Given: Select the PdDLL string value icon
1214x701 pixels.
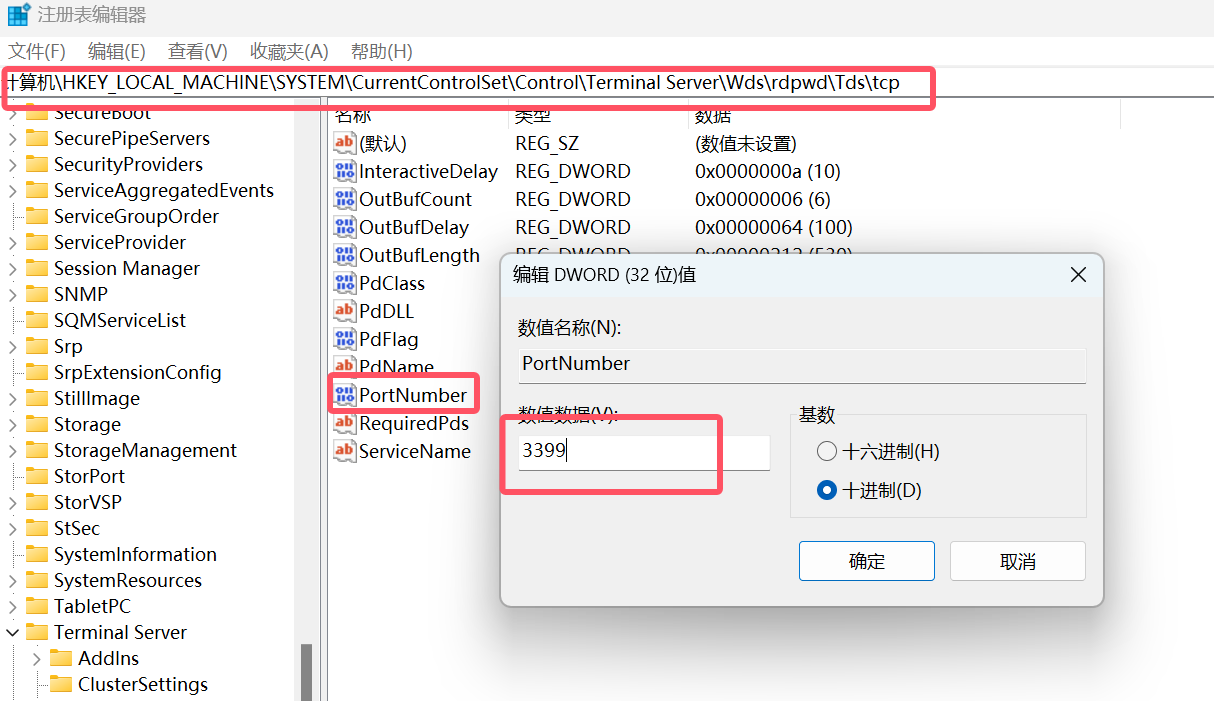Looking at the screenshot, I should pos(344,311).
